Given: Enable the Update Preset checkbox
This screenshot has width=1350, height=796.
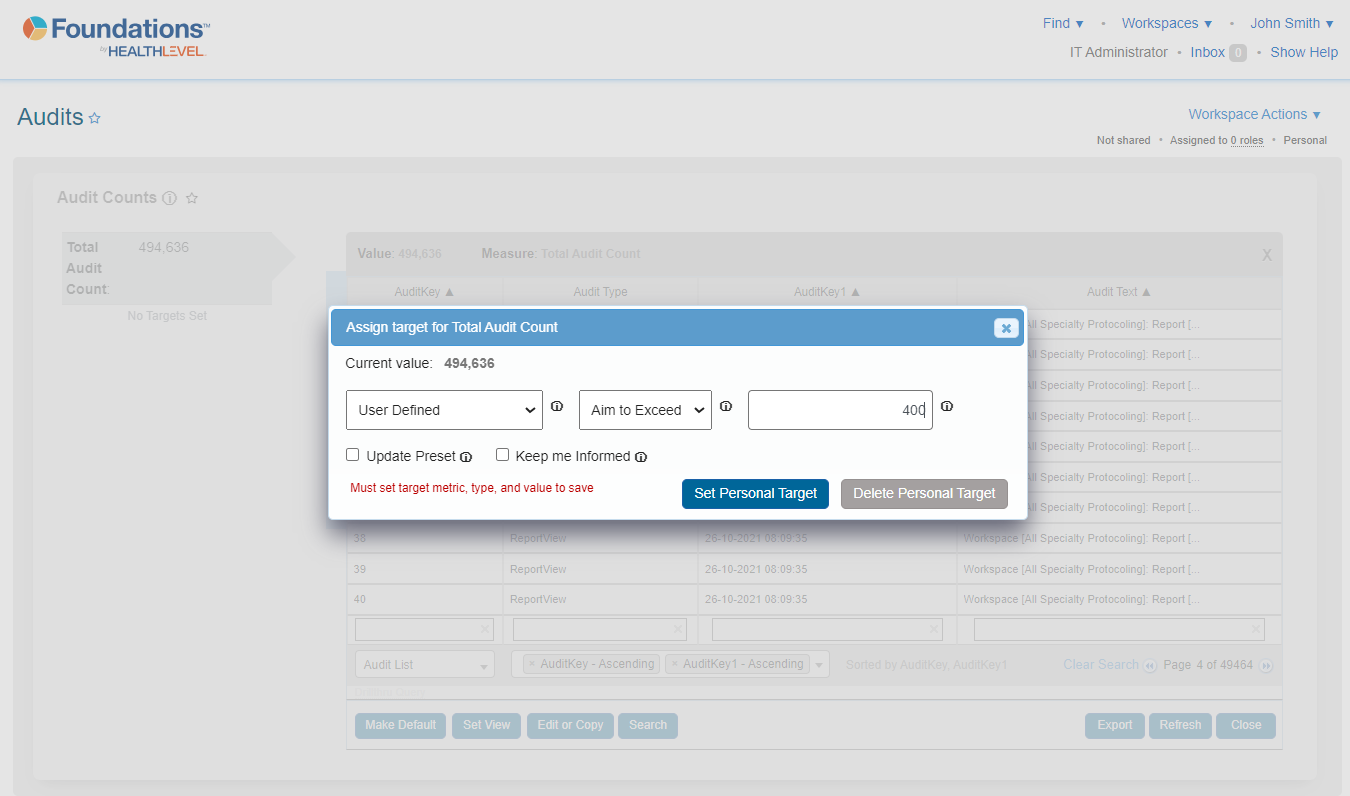Looking at the screenshot, I should coord(353,455).
